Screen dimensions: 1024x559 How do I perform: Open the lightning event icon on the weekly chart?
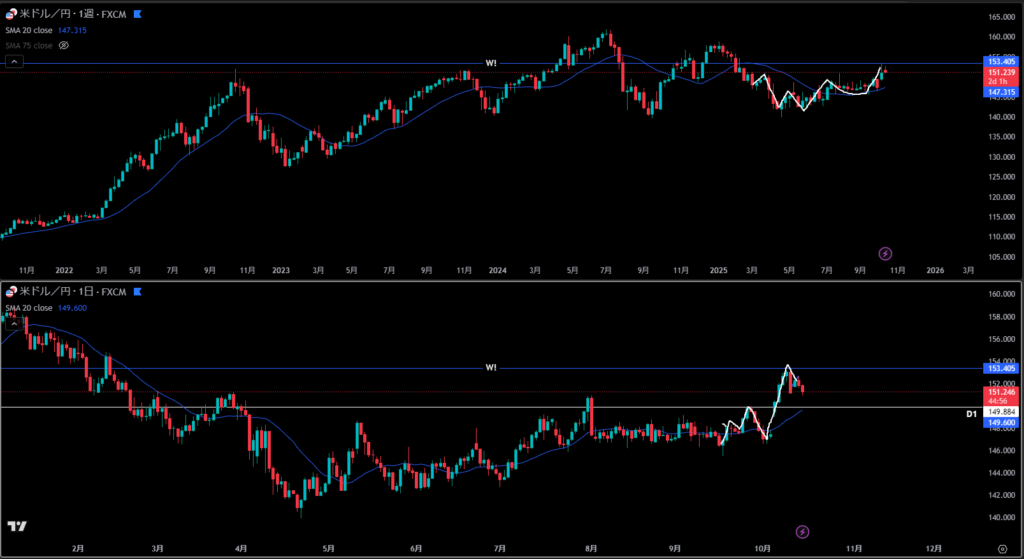click(x=885, y=253)
